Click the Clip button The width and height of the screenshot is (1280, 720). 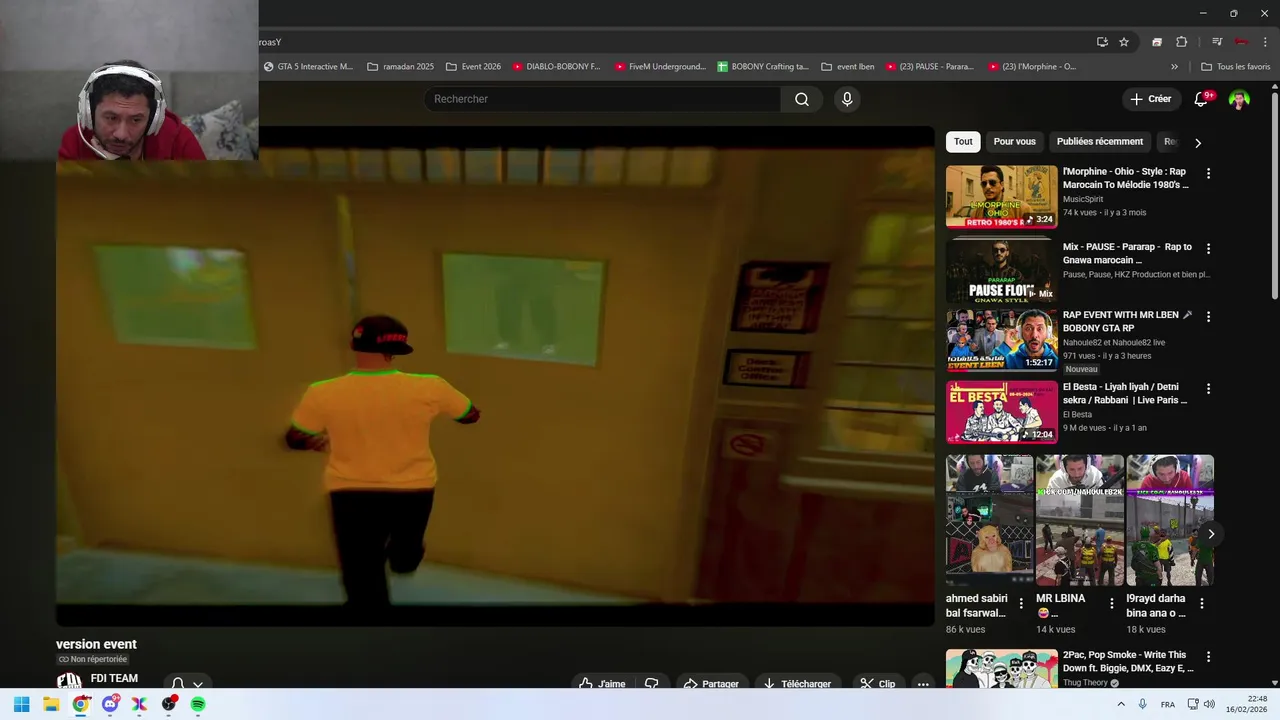click(x=877, y=684)
